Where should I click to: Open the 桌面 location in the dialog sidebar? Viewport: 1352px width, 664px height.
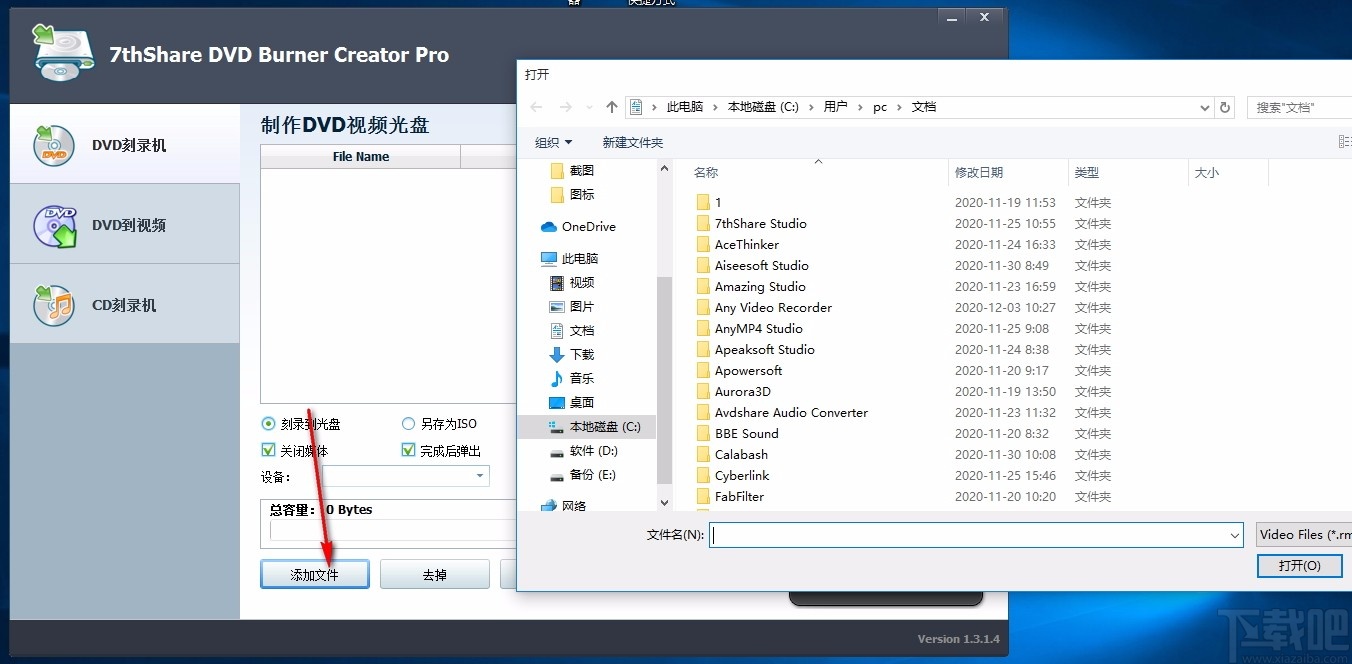[582, 402]
